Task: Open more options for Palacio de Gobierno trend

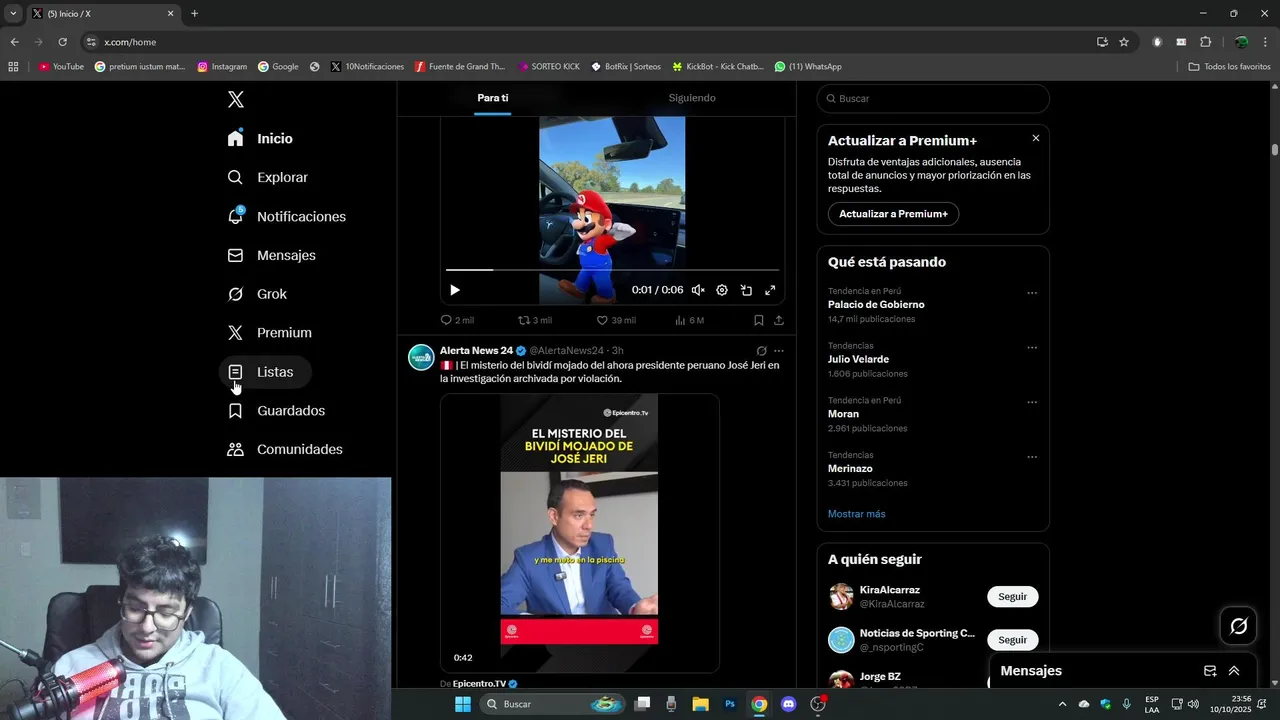Action: [x=1032, y=293]
